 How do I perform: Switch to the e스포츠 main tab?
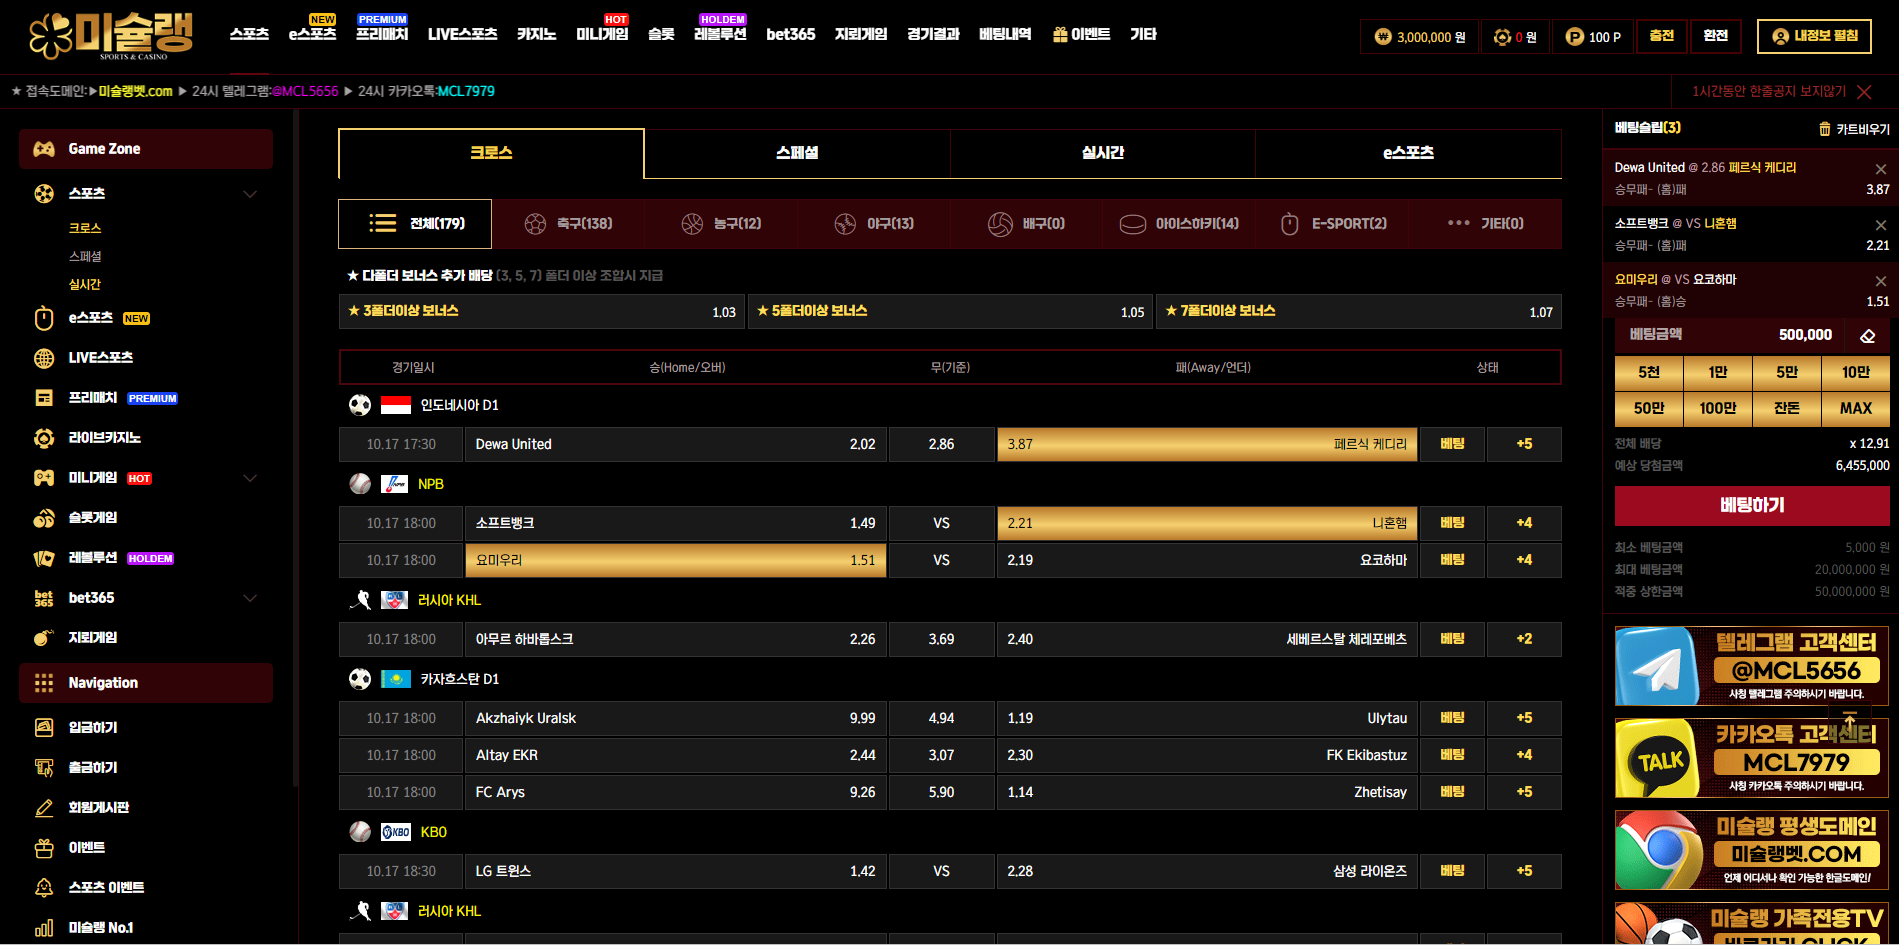point(1408,153)
